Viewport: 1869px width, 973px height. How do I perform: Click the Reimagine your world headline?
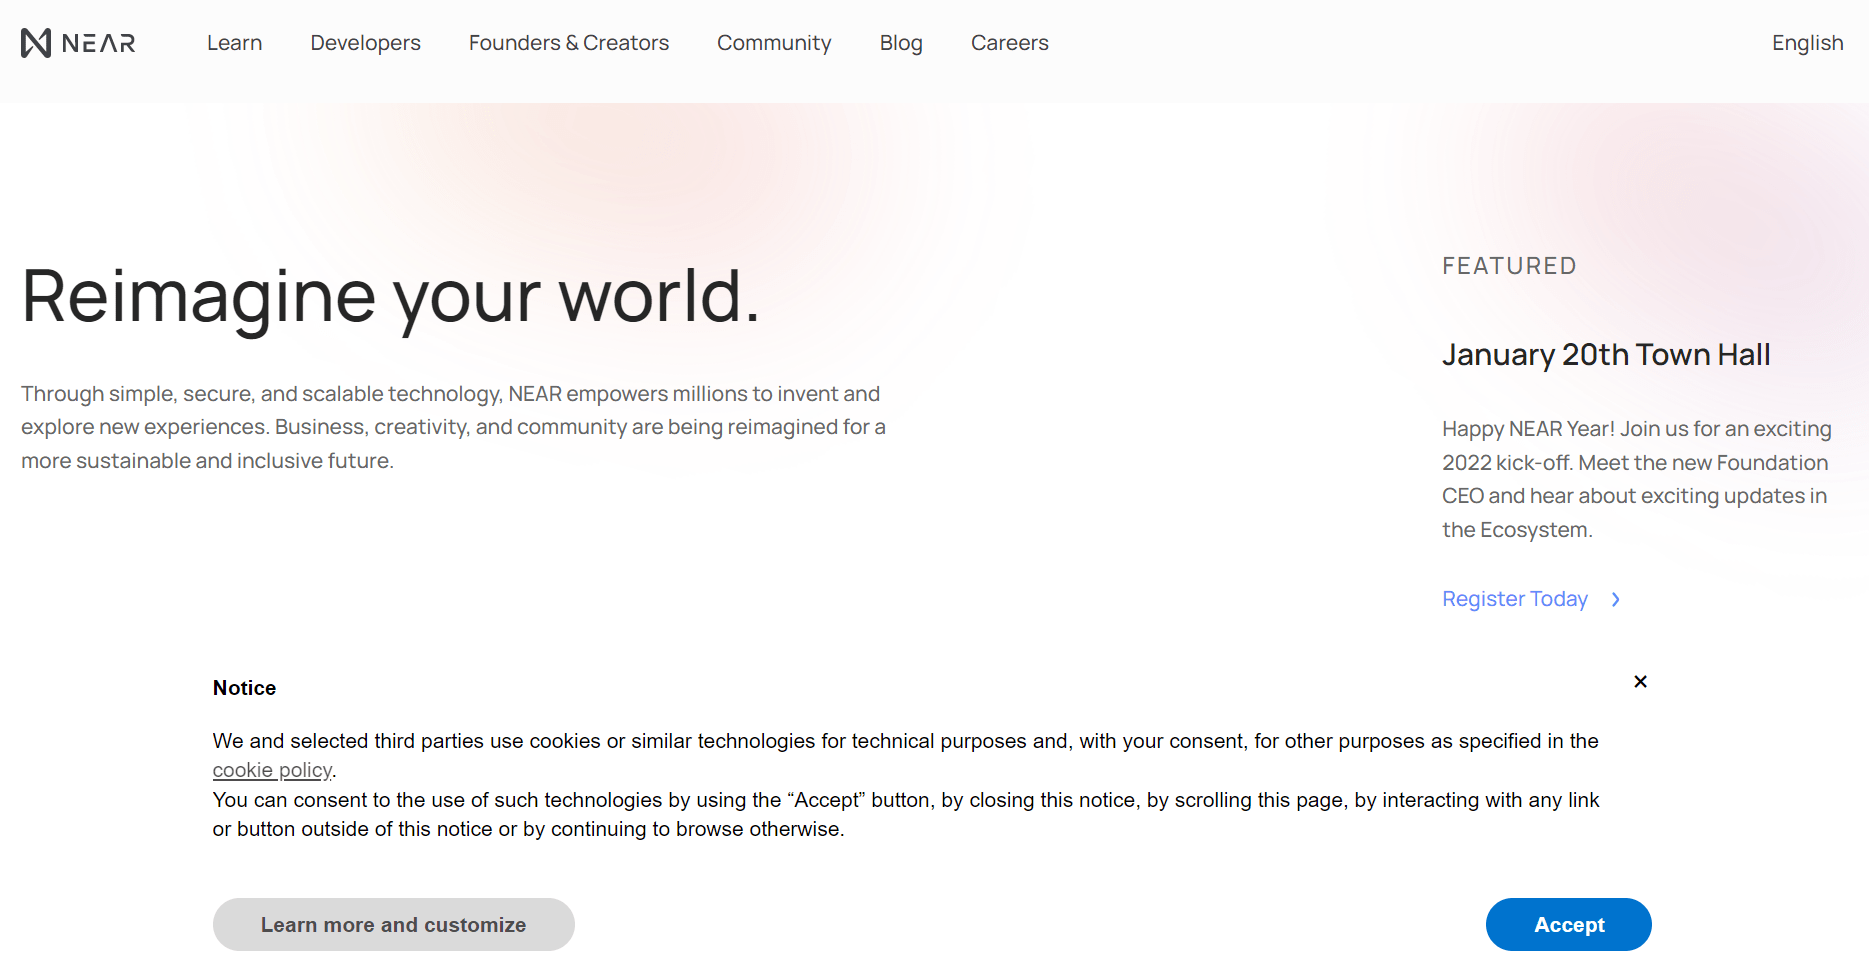pos(390,297)
